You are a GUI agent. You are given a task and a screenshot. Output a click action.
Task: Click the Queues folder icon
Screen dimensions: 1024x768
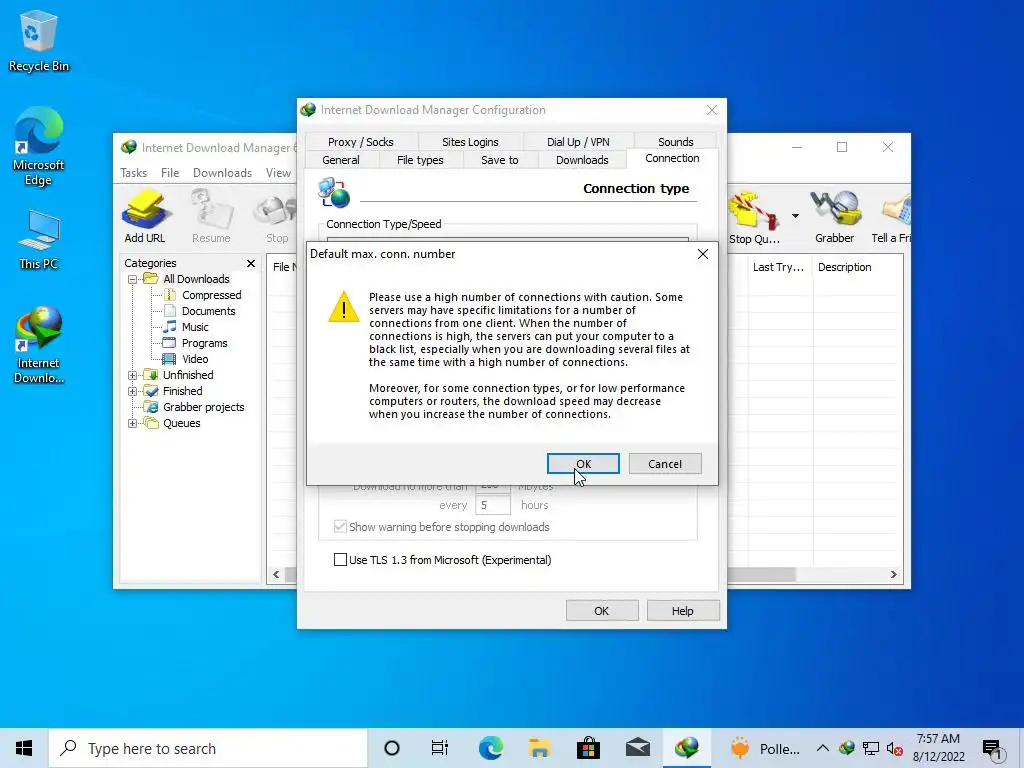(151, 423)
